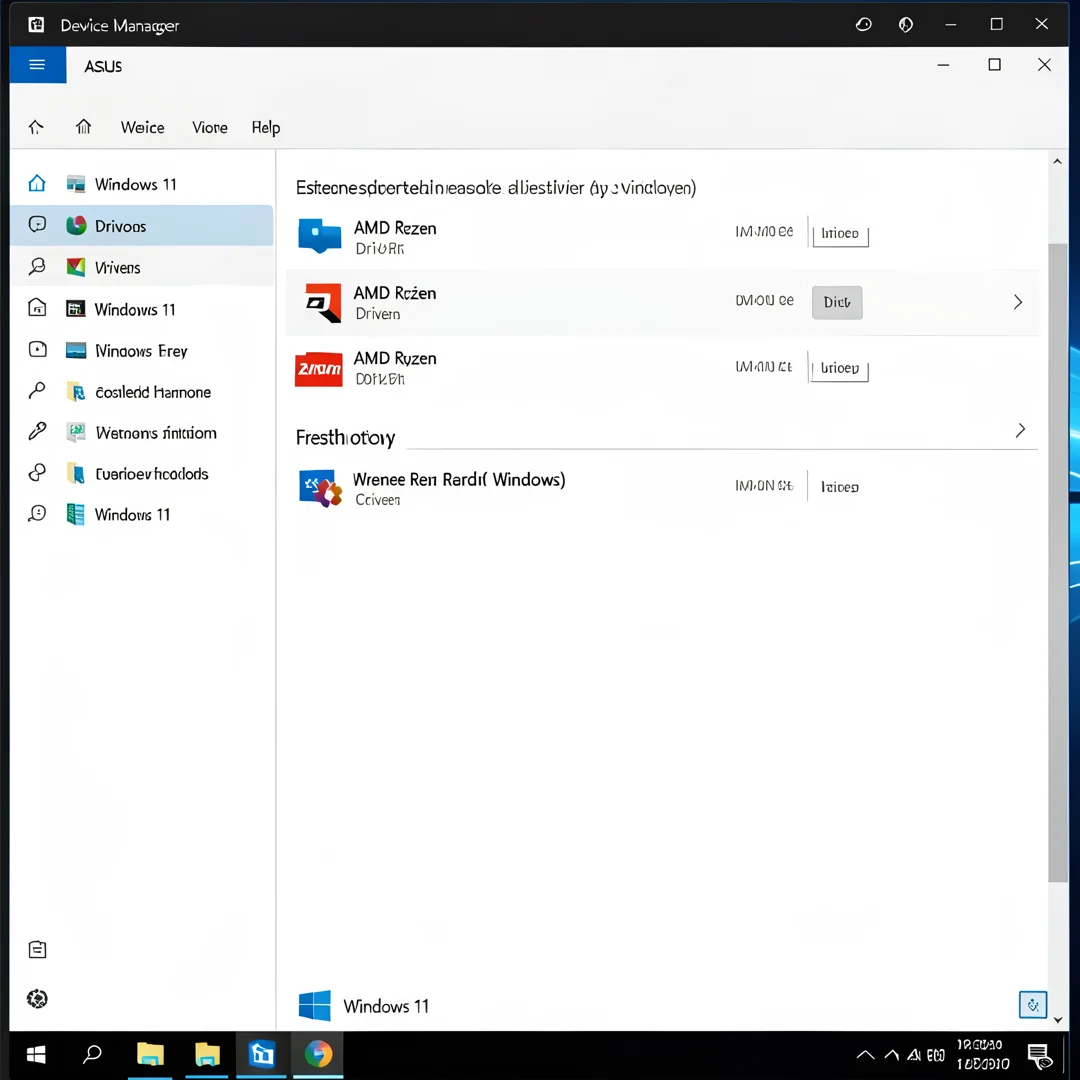
Task: Select the last Windows 11 sidebar item
Action: [142, 514]
